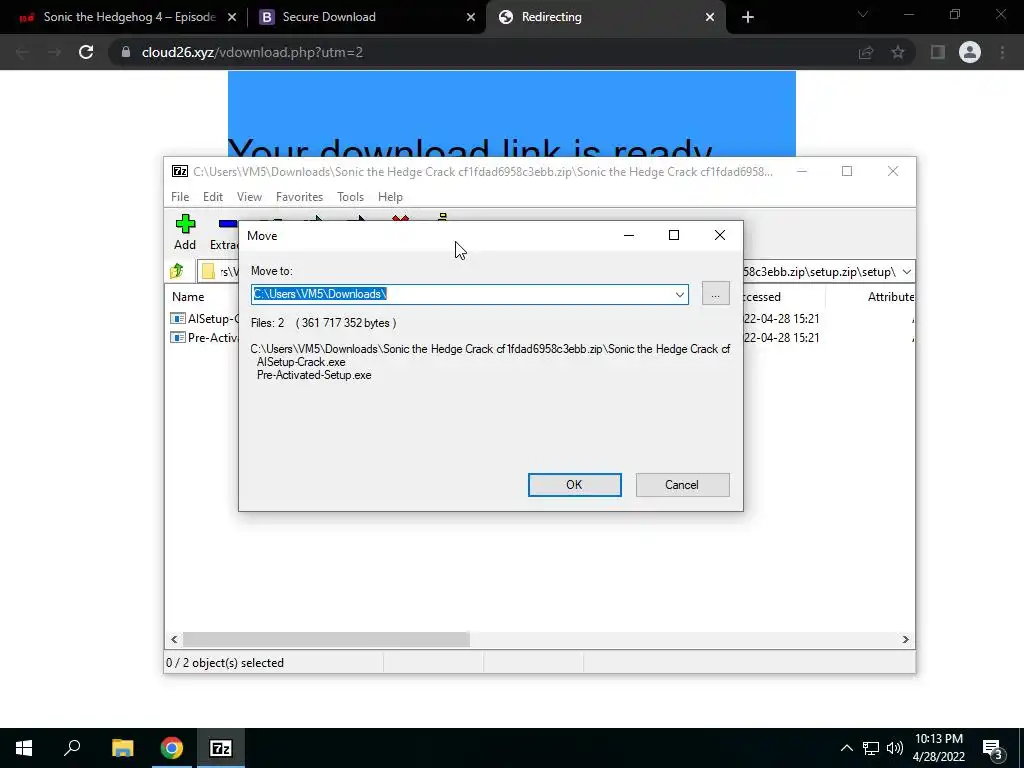Open the Help menu in 7-Zip

click(391, 197)
